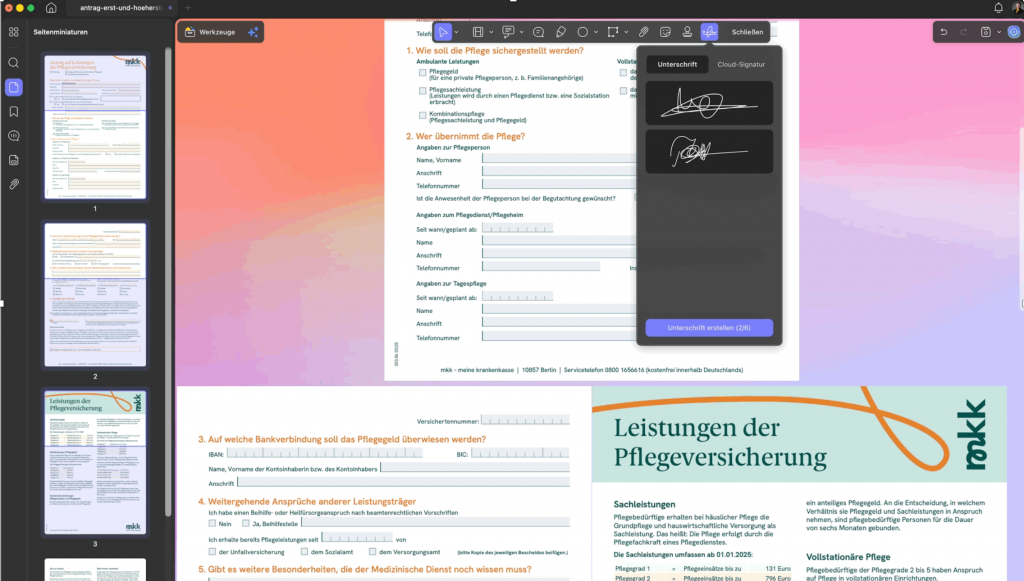Select the stamp tool
1024x581 pixels.
[x=687, y=32]
